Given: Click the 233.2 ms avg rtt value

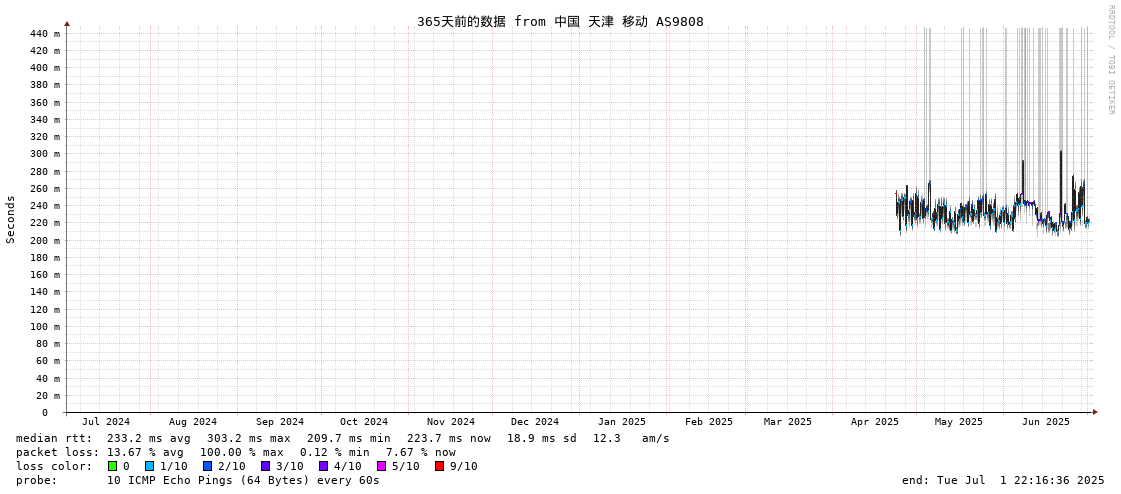Looking at the screenshot, I should click(x=149, y=438).
